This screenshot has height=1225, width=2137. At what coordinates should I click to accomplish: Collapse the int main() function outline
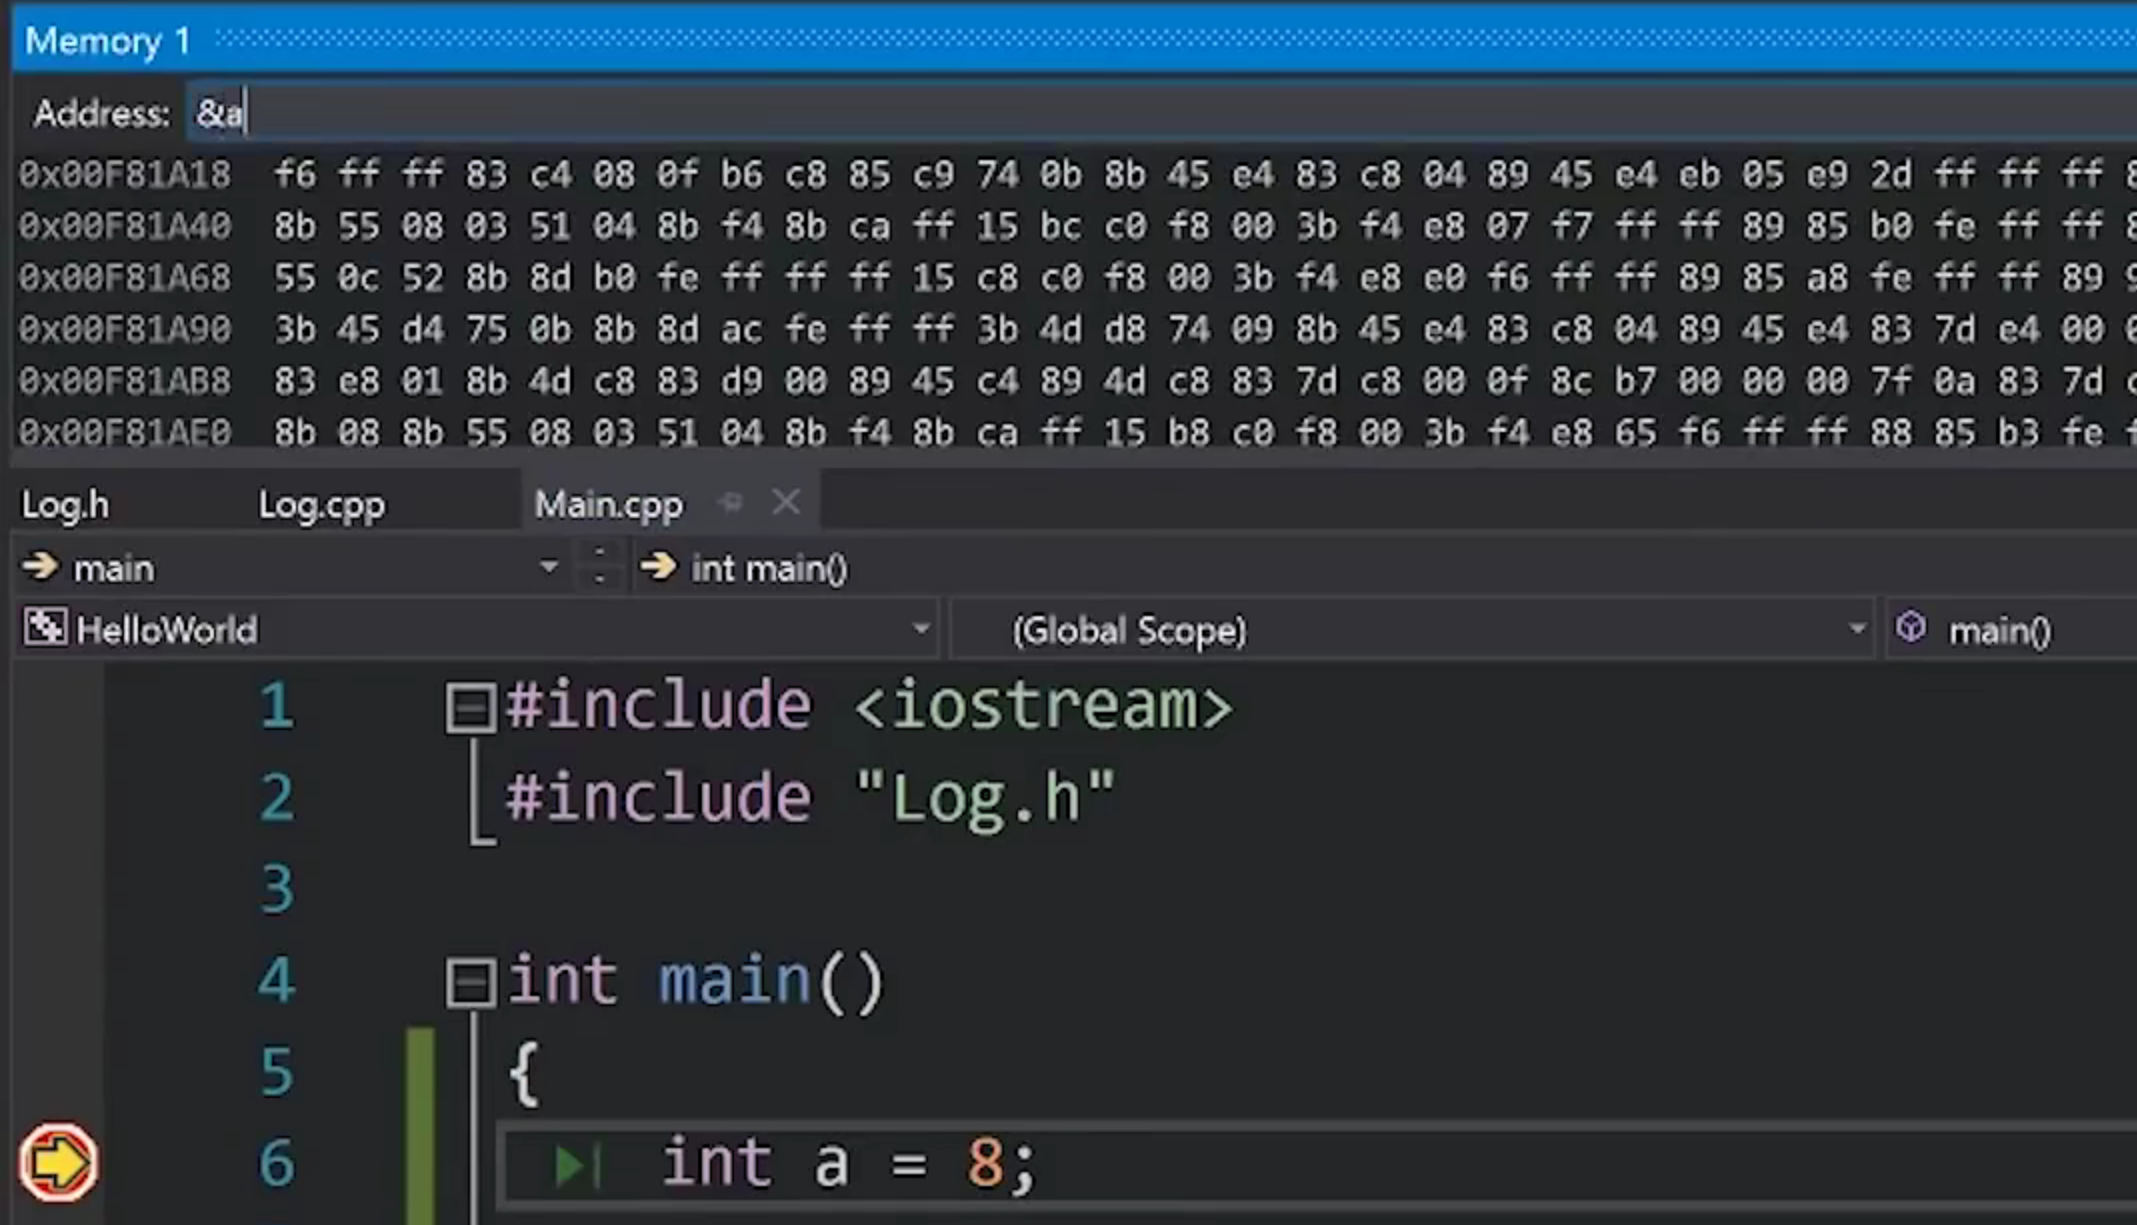[470, 982]
